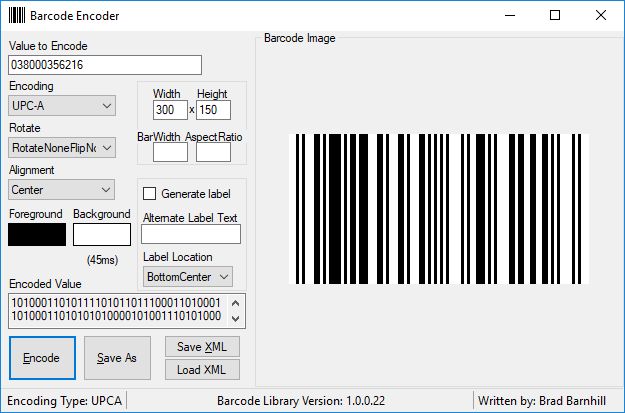625x413 pixels.
Task: Click the Encoded Value scroll down arrow
Action: tap(236, 319)
